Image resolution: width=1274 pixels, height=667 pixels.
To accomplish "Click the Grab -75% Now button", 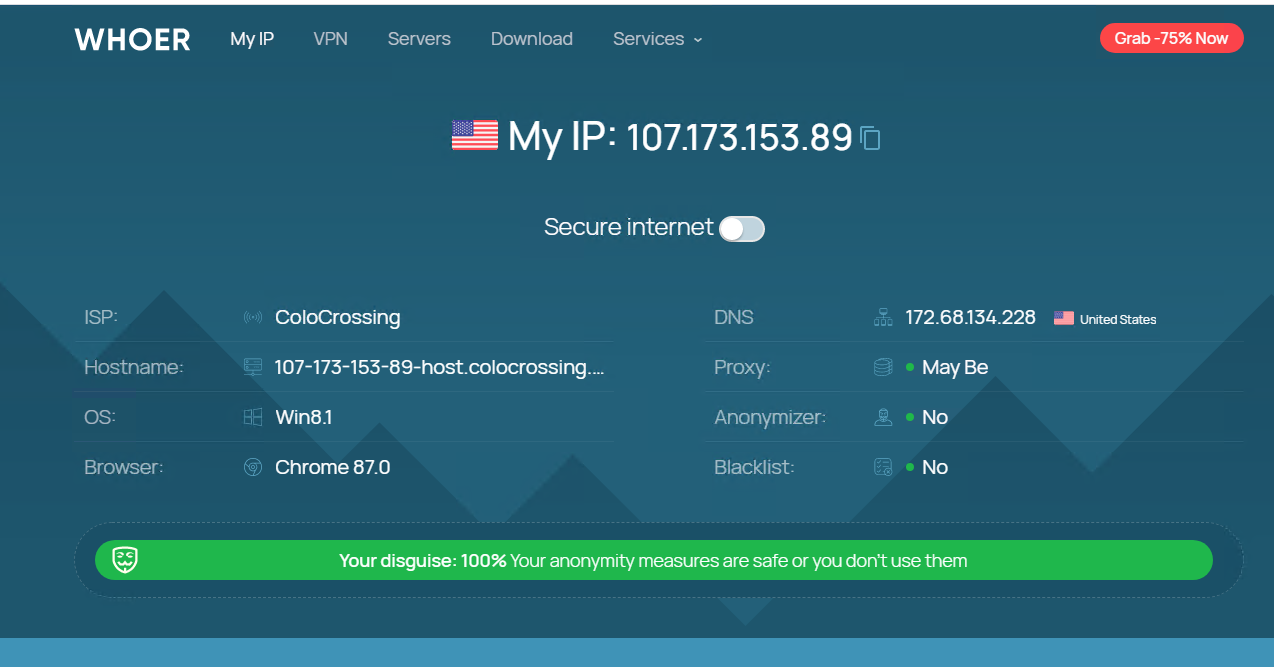I will [x=1172, y=38].
